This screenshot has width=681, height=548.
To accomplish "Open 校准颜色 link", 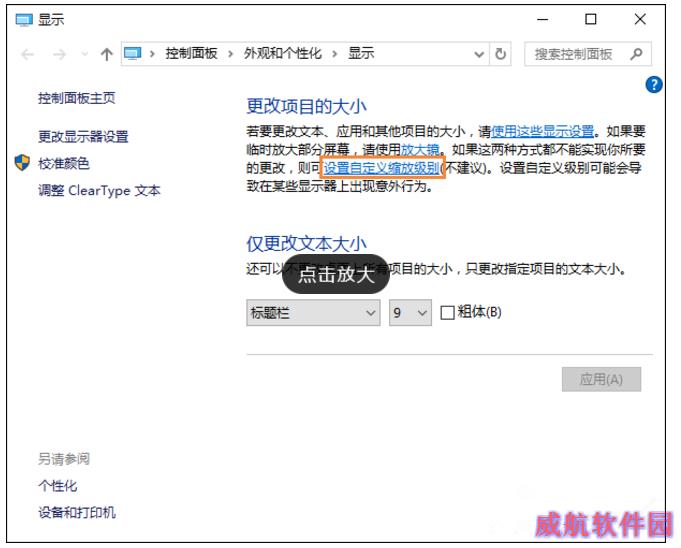I will (x=64, y=163).
